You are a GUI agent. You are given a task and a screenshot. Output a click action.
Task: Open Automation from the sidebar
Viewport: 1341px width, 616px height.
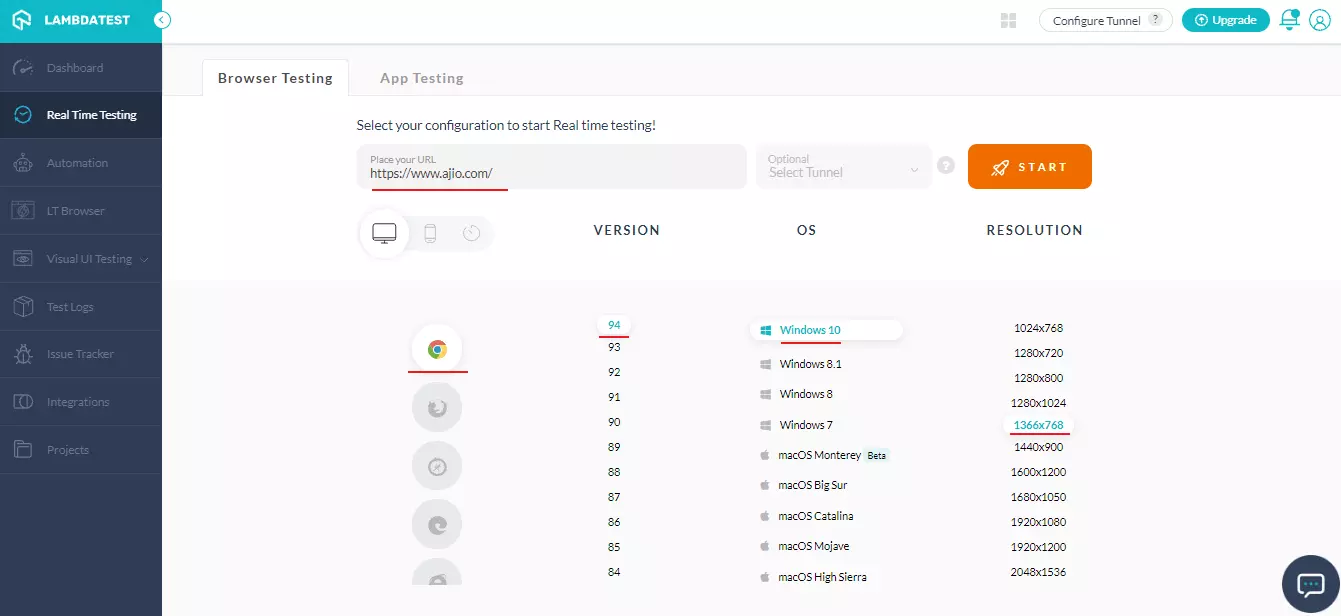[77, 163]
